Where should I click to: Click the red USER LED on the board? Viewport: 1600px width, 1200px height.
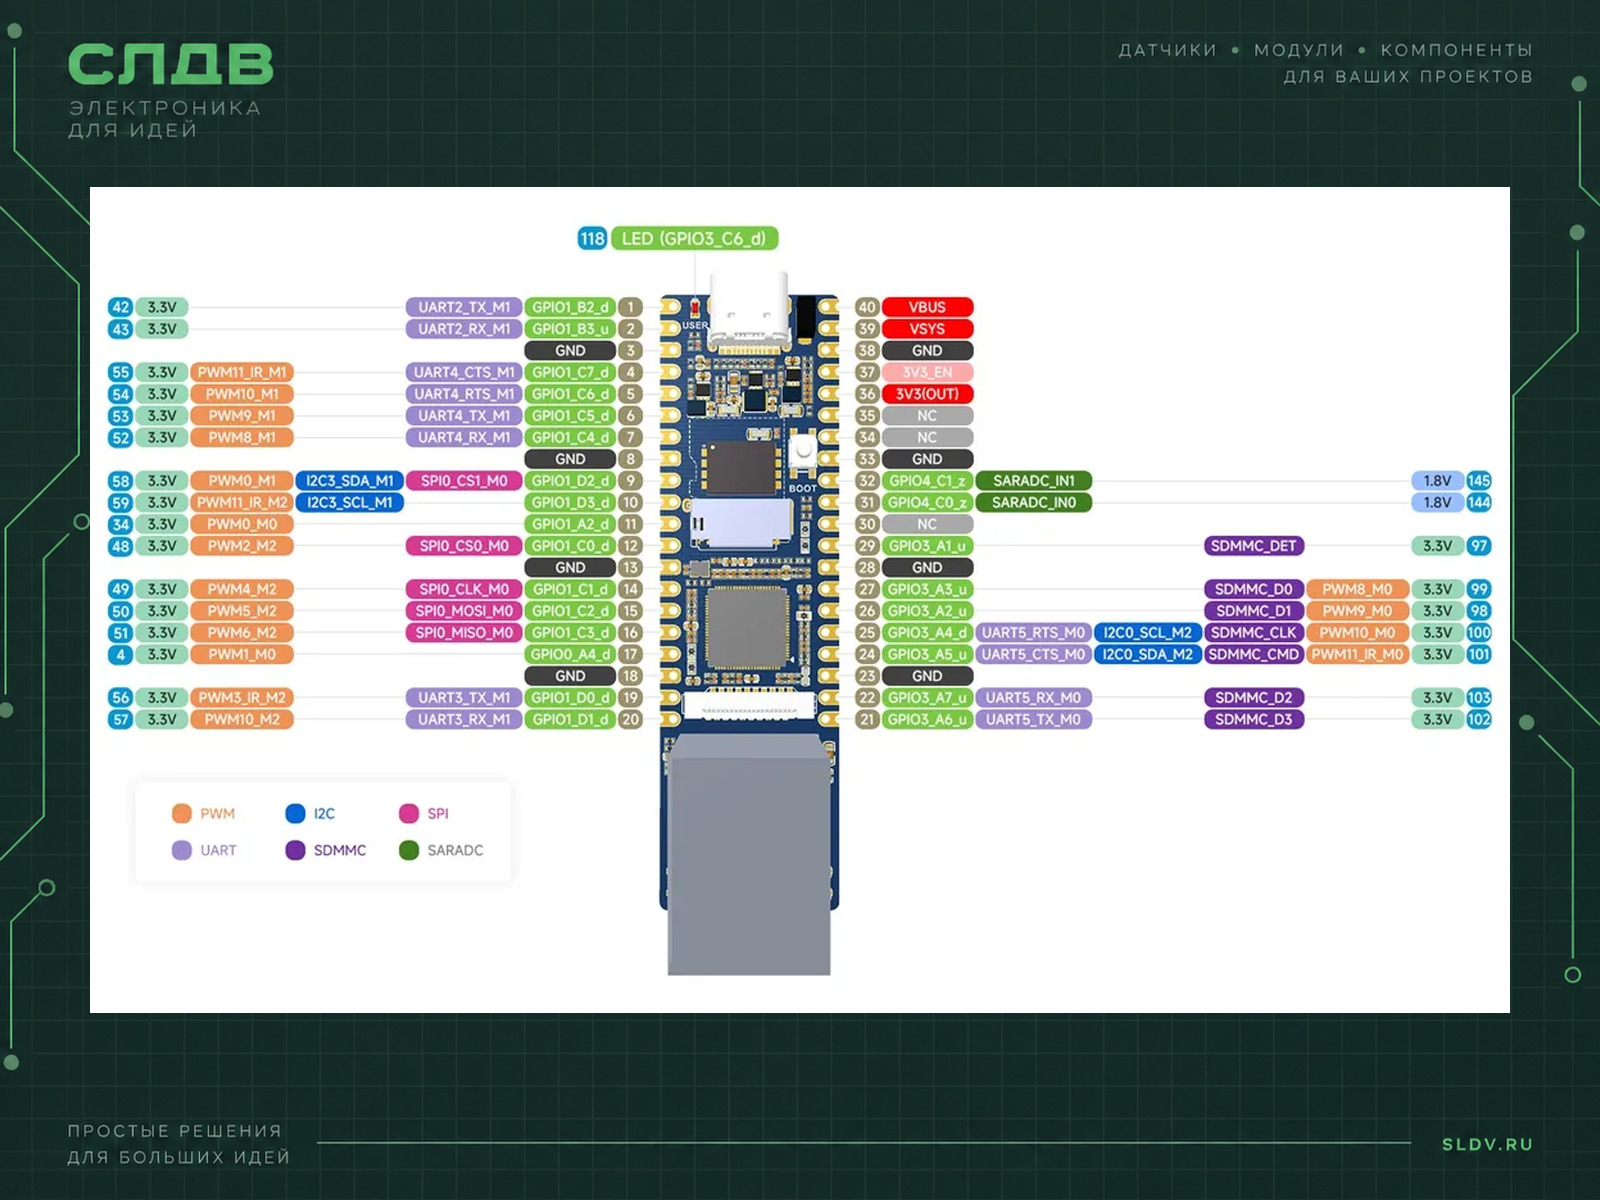click(x=694, y=308)
